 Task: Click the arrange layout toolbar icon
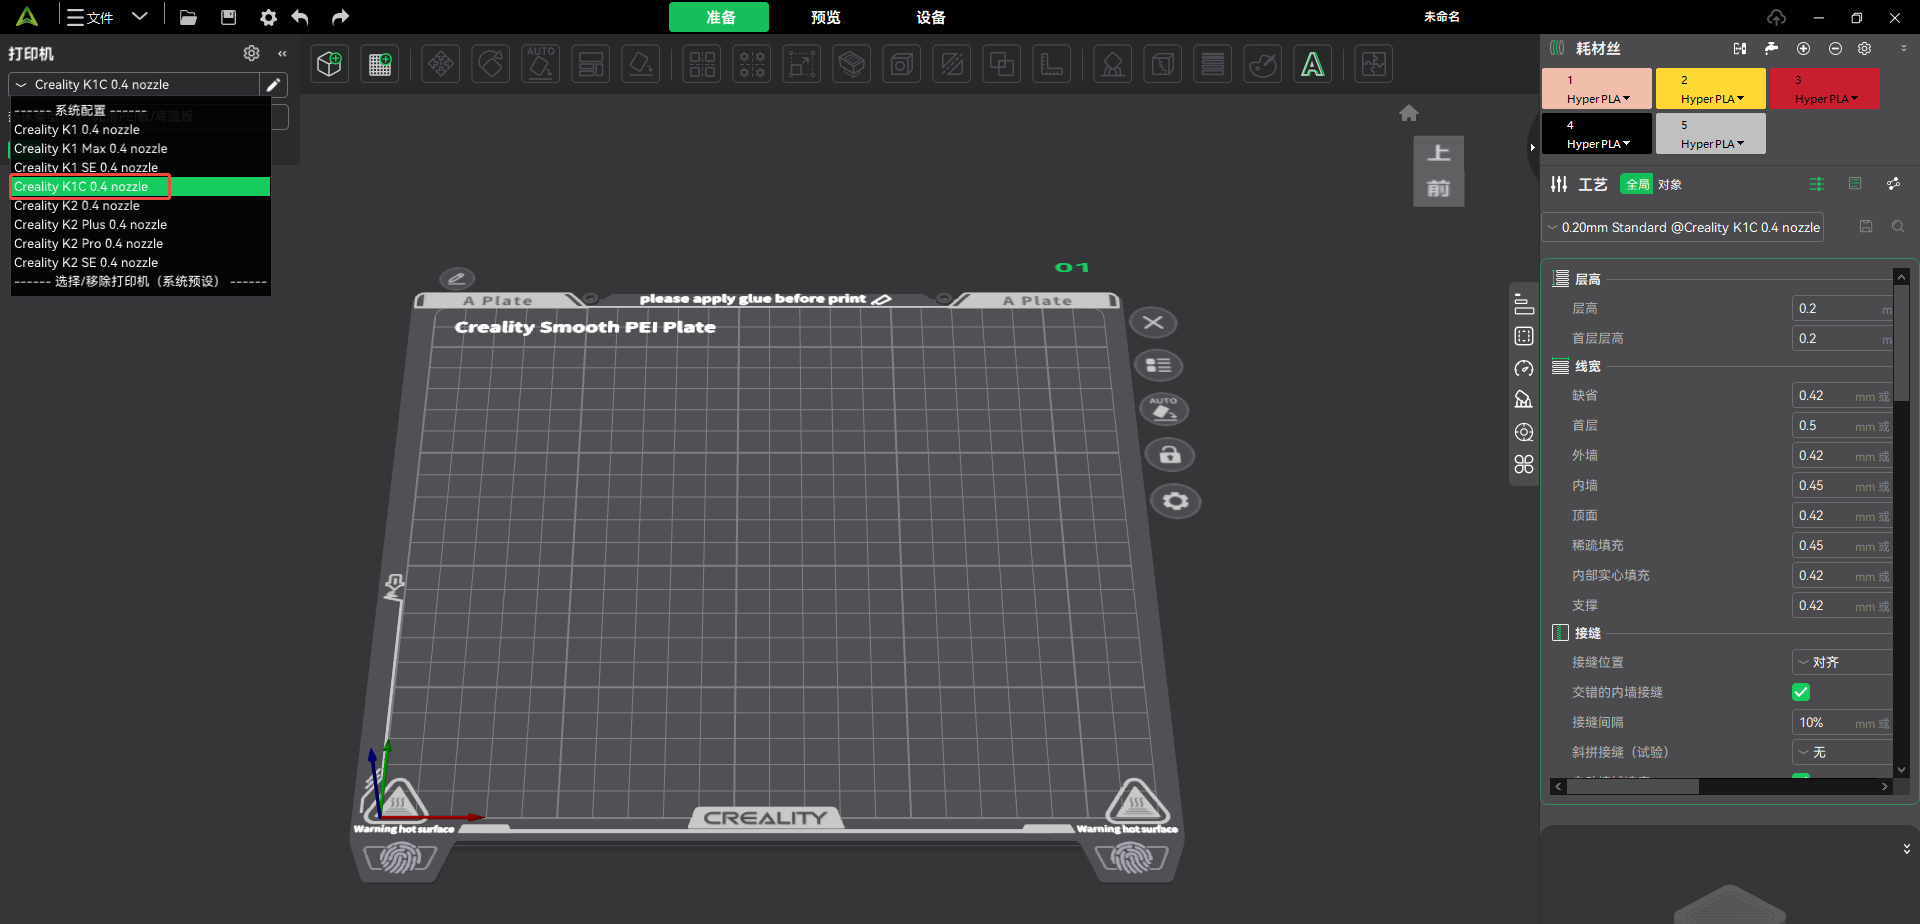point(591,65)
